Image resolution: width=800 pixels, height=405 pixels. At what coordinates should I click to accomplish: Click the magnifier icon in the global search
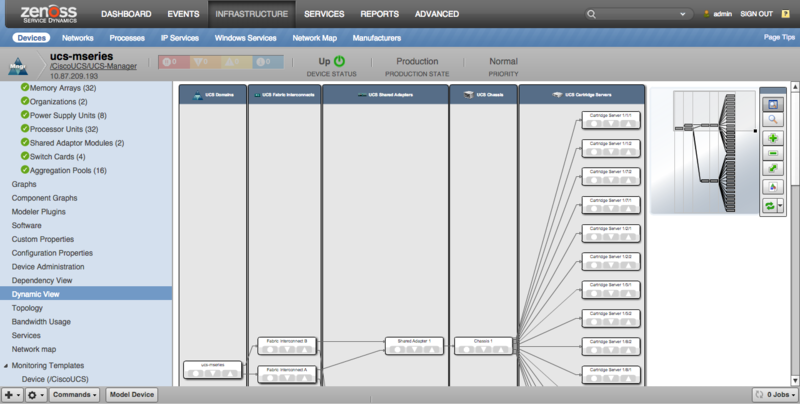pyautogui.click(x=591, y=14)
